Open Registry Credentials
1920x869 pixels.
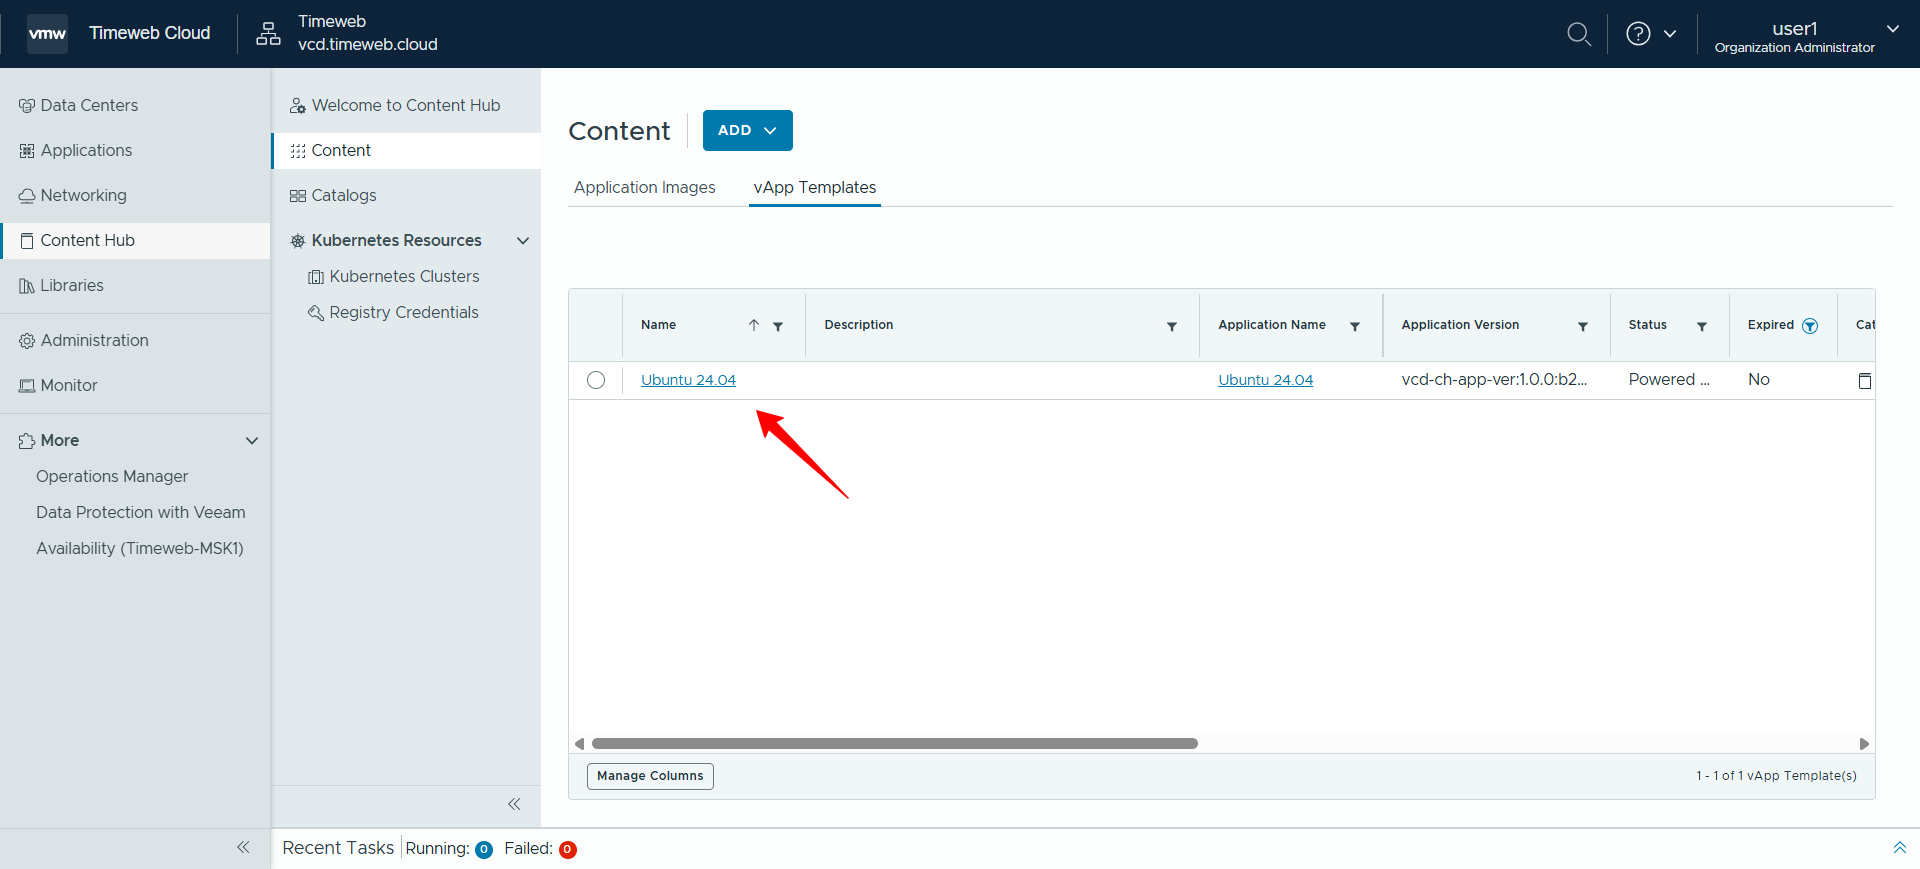(x=404, y=312)
